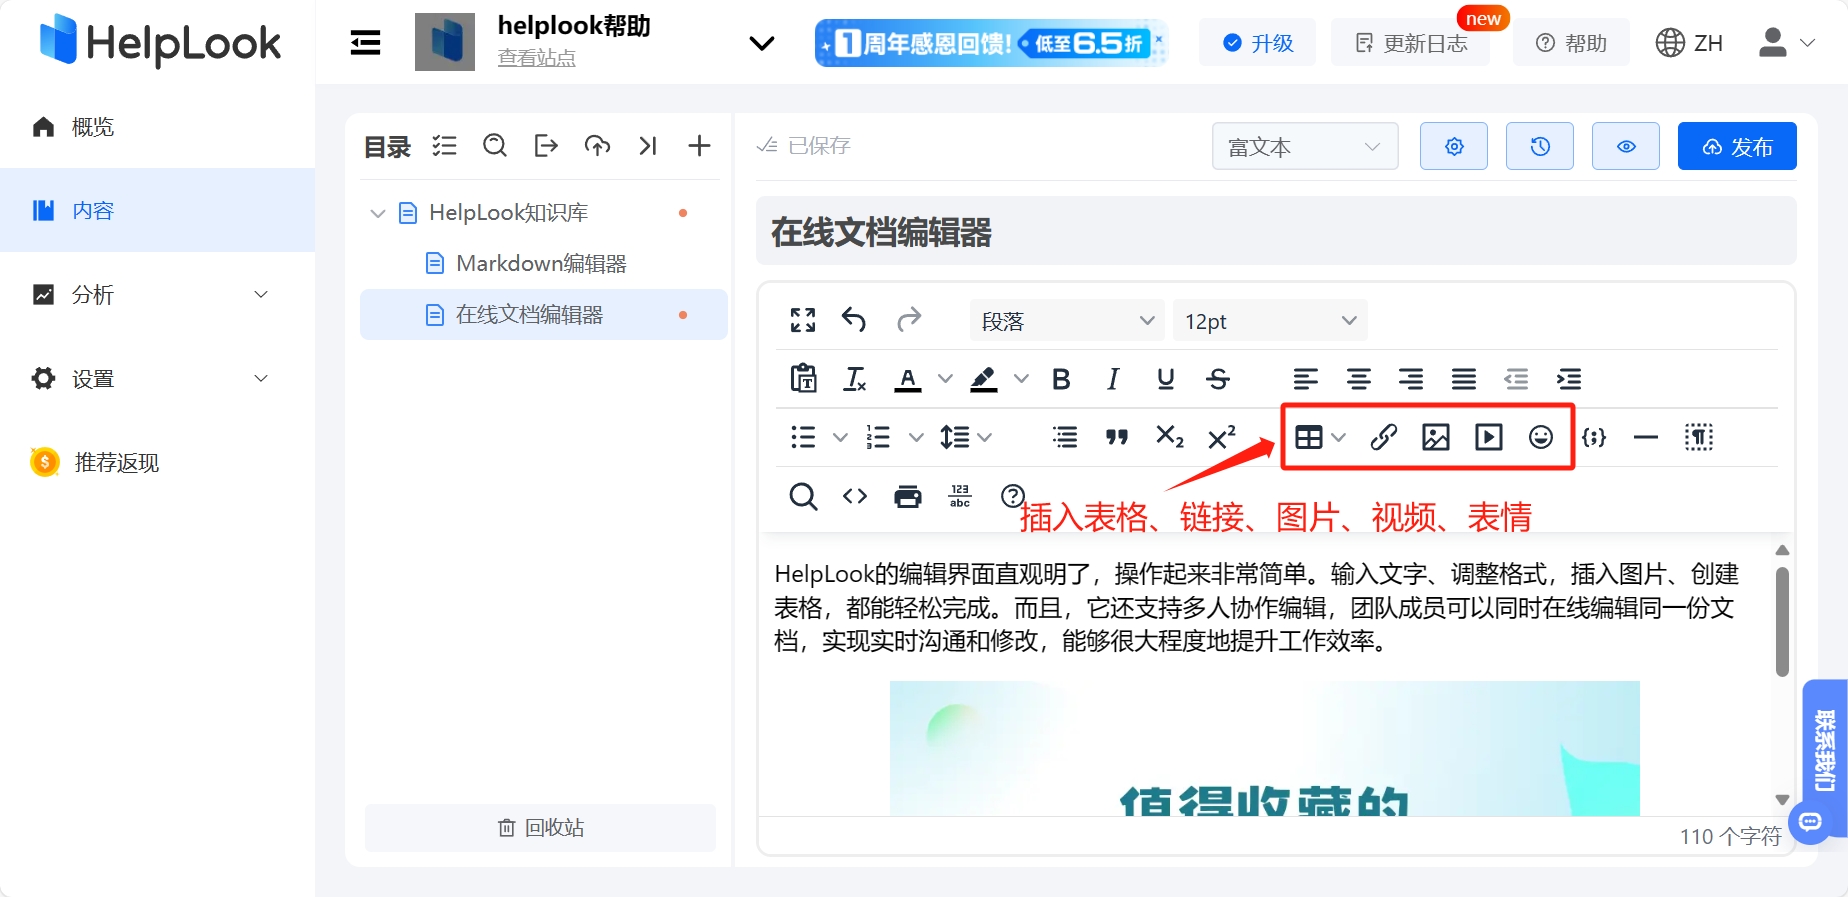Screen dimensions: 1848x897
Task: Expand numbered list style options
Action: 916,437
